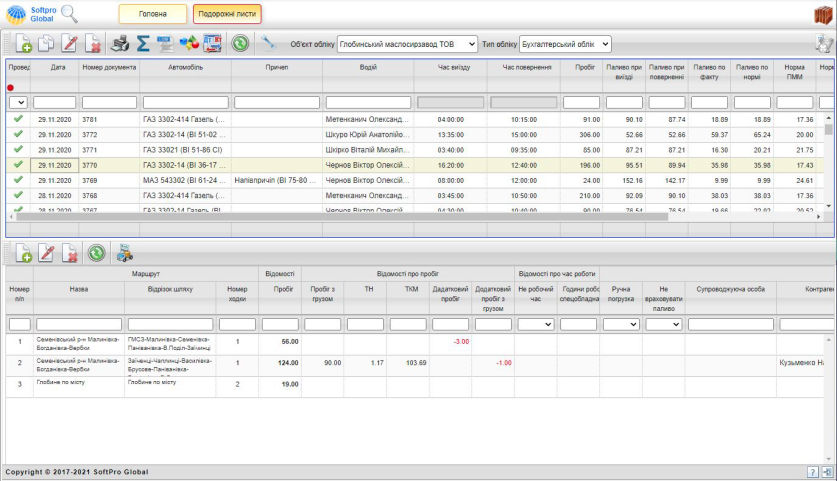Open the bookshelf icon at top right
Screen dimensions: 837x481
823,14
